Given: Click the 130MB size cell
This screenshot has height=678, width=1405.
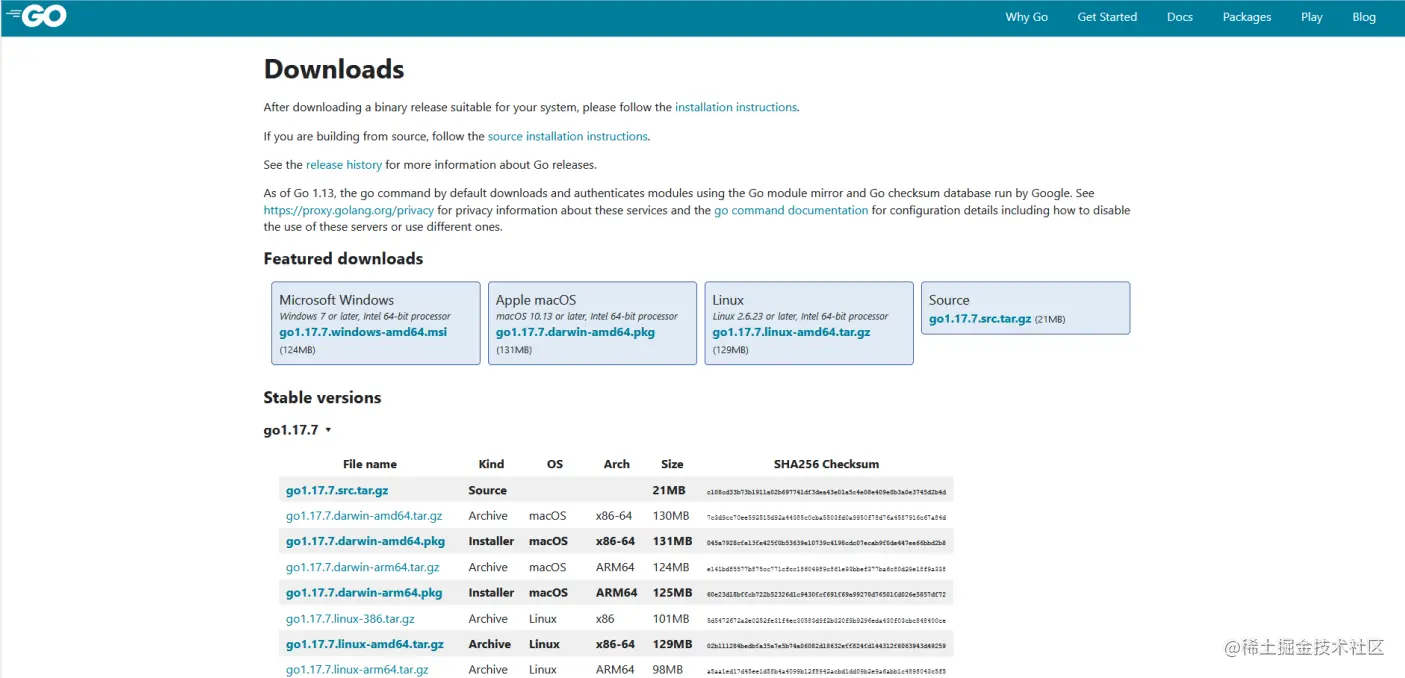Looking at the screenshot, I should (671, 516).
